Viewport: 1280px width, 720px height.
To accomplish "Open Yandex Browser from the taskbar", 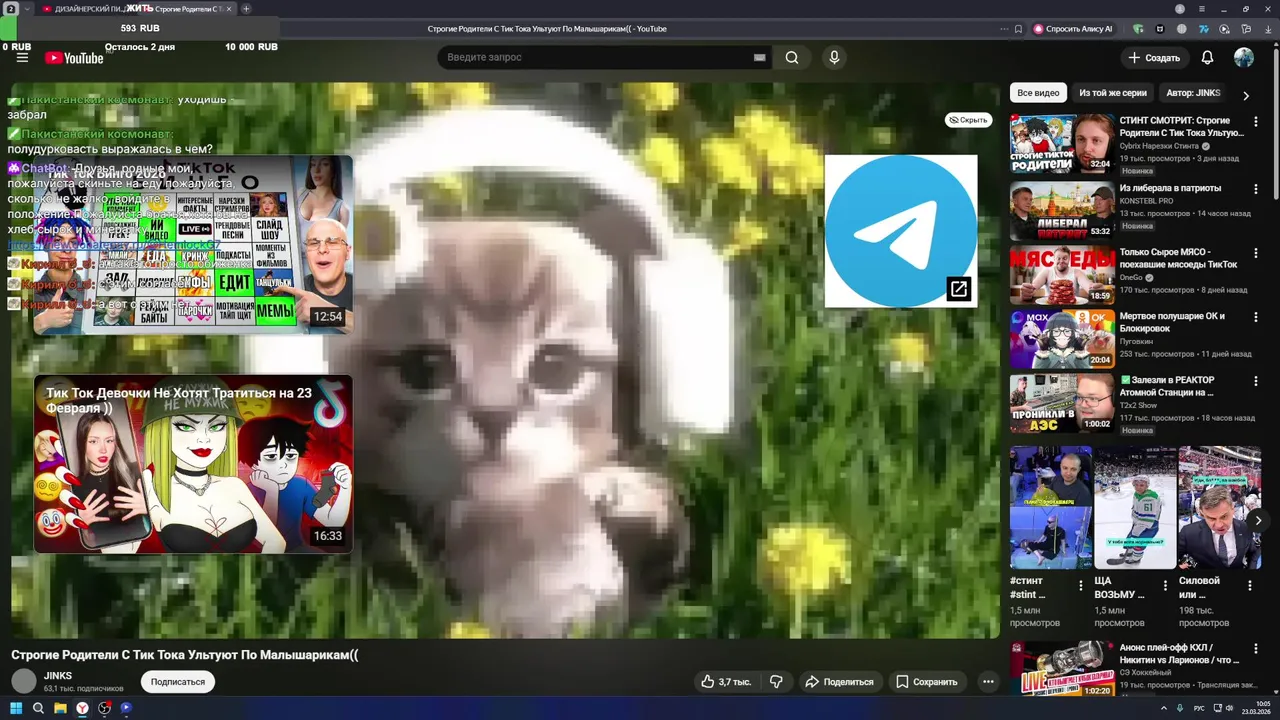I will pyautogui.click(x=82, y=708).
